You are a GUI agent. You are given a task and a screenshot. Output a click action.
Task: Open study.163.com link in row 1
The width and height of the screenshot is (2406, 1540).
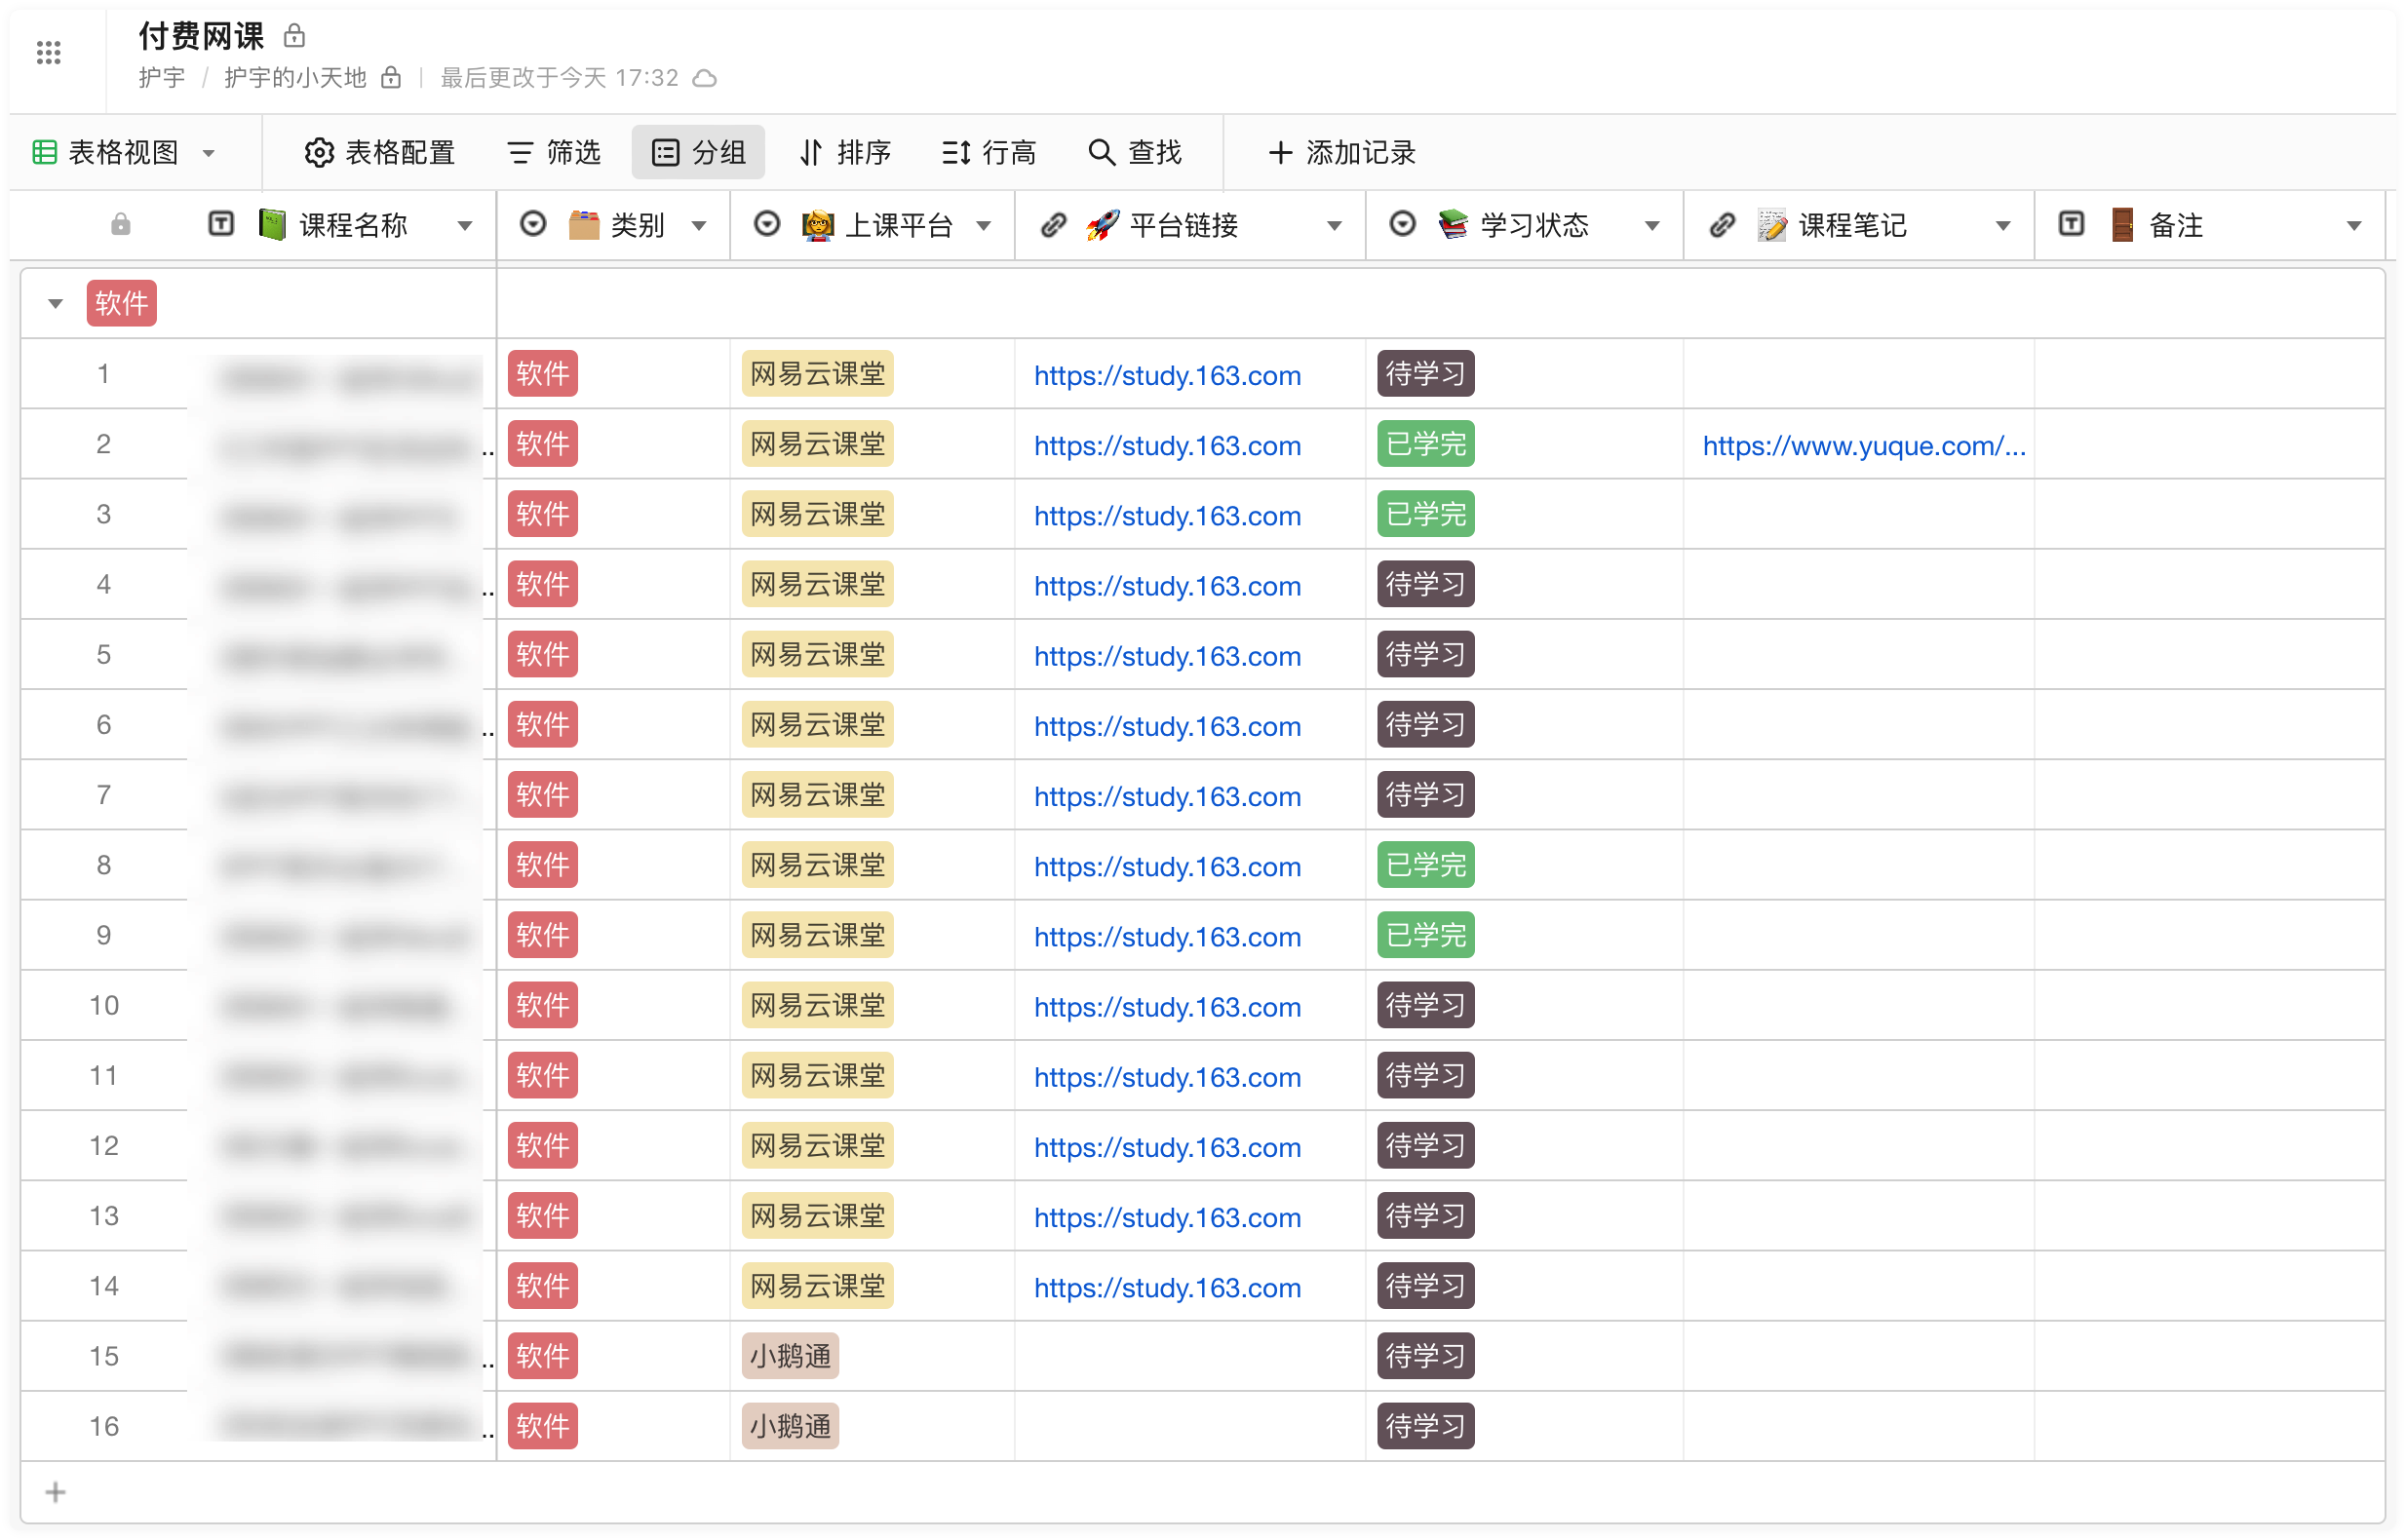pos(1167,375)
